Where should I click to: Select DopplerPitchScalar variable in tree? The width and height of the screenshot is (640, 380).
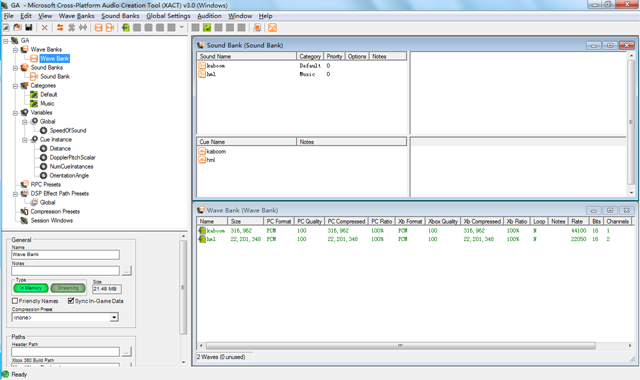click(x=72, y=157)
